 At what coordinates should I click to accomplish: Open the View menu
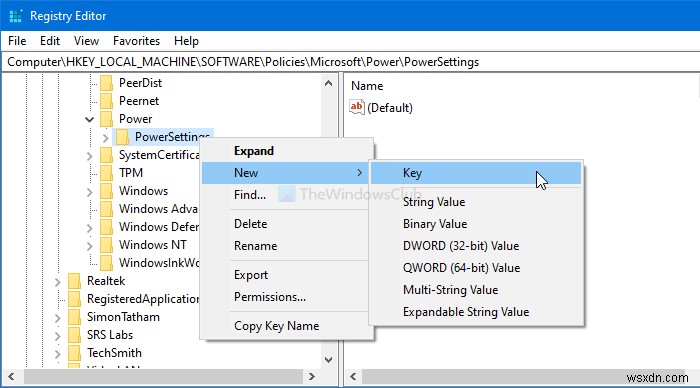[x=86, y=41]
